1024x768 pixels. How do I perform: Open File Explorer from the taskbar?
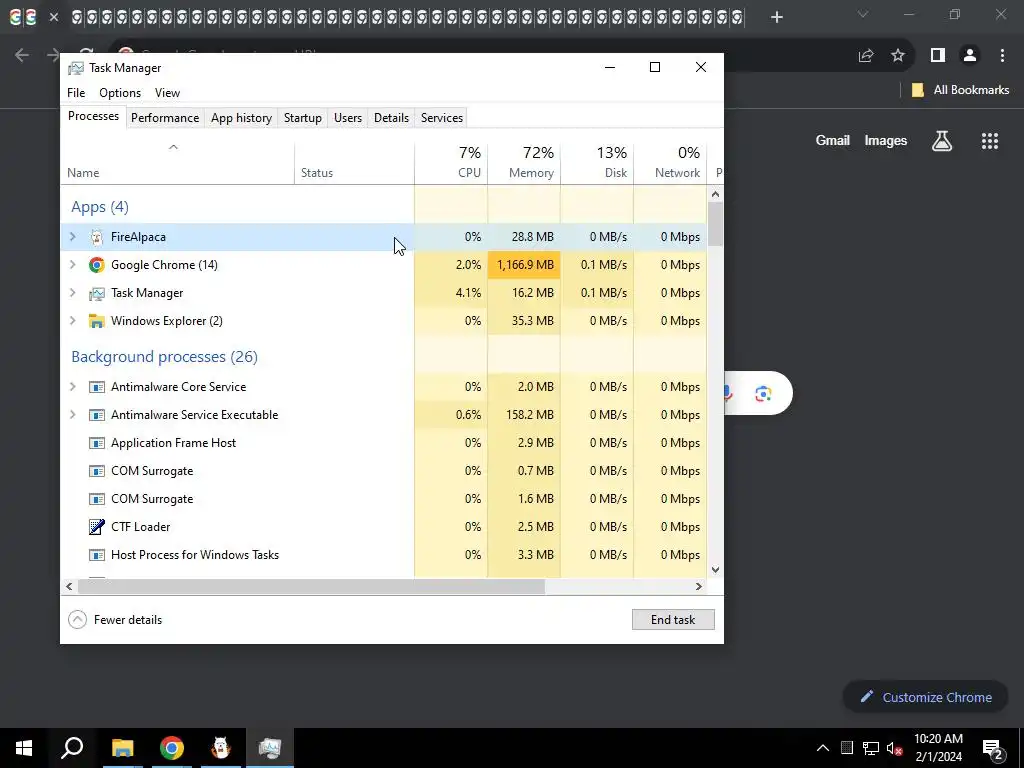coord(122,748)
